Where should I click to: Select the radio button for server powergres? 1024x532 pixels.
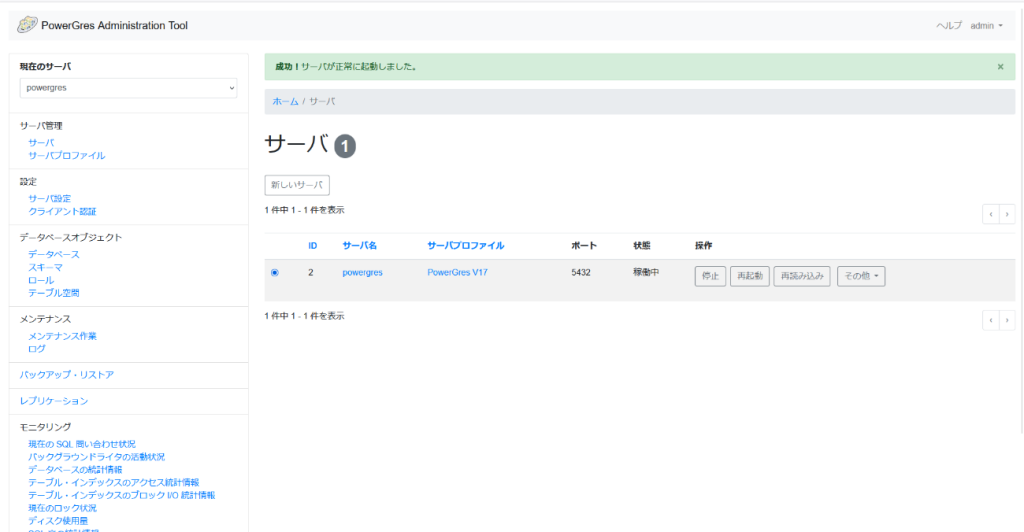click(x=274, y=273)
